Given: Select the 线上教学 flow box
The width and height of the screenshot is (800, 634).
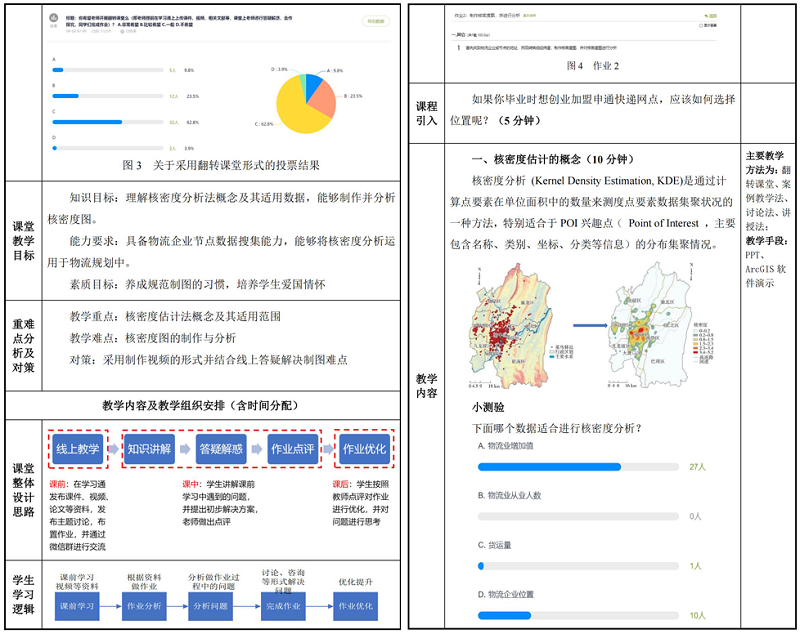Looking at the screenshot, I should pos(78,450).
